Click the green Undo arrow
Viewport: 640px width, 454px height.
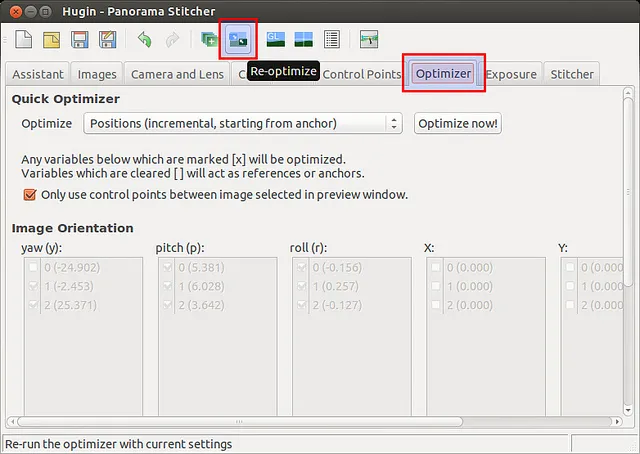coord(144,40)
